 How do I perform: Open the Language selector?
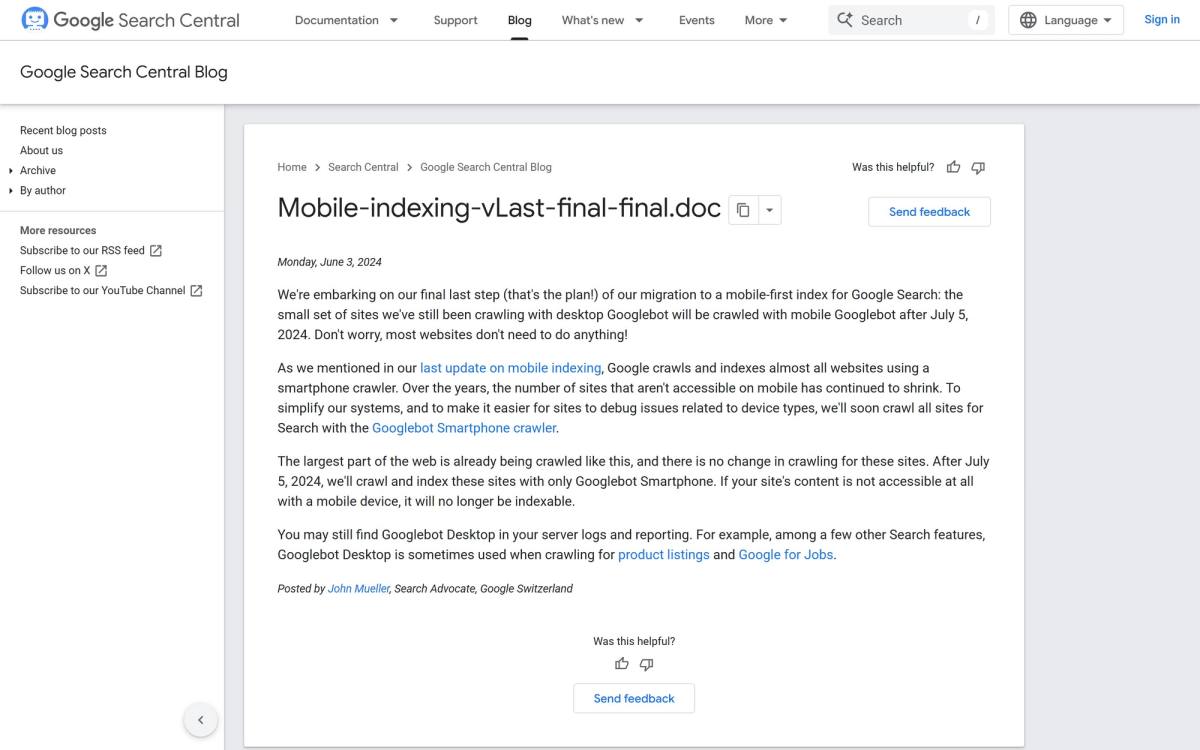(1066, 20)
